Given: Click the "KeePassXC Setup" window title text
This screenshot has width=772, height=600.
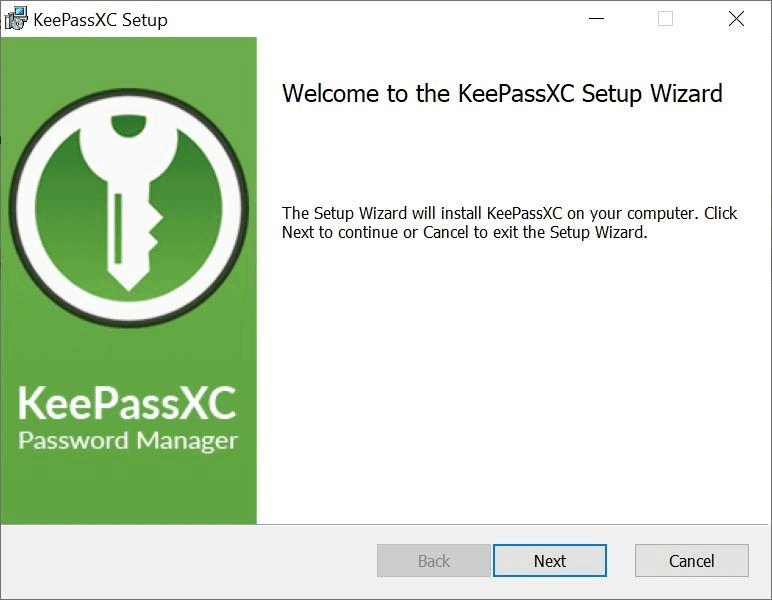Looking at the screenshot, I should click(x=100, y=20).
